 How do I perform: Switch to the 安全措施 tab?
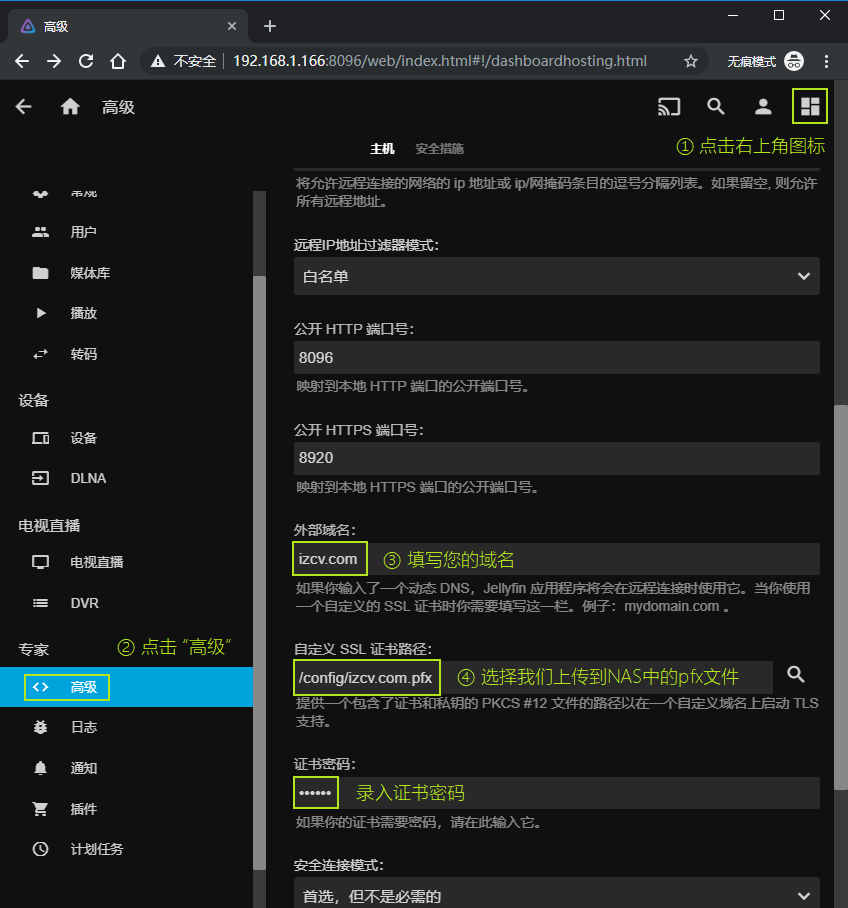(439, 148)
